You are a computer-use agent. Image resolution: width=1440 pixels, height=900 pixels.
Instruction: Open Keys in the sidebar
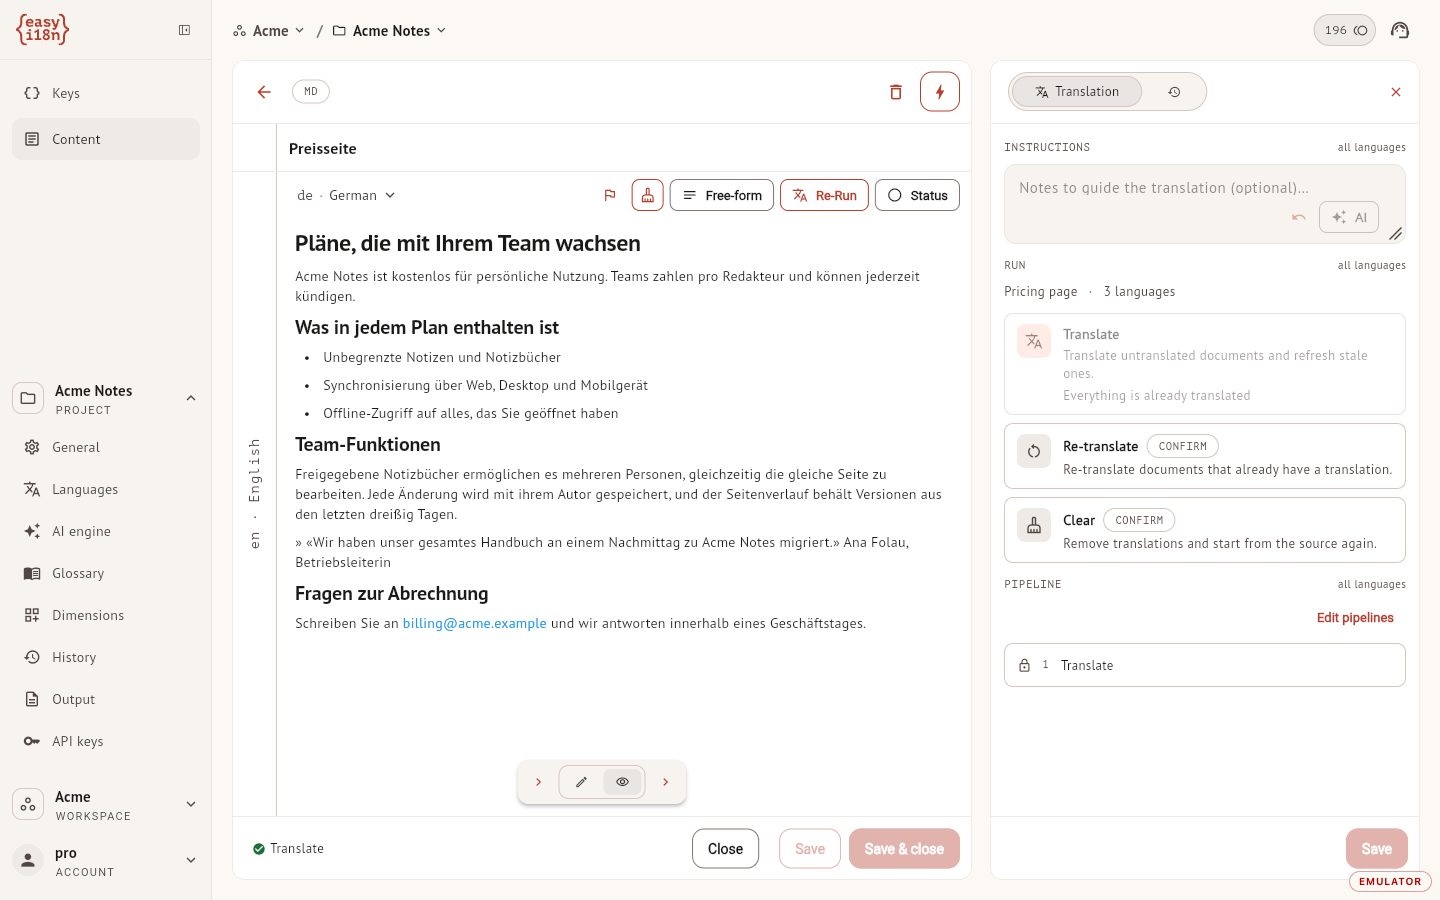click(x=106, y=93)
